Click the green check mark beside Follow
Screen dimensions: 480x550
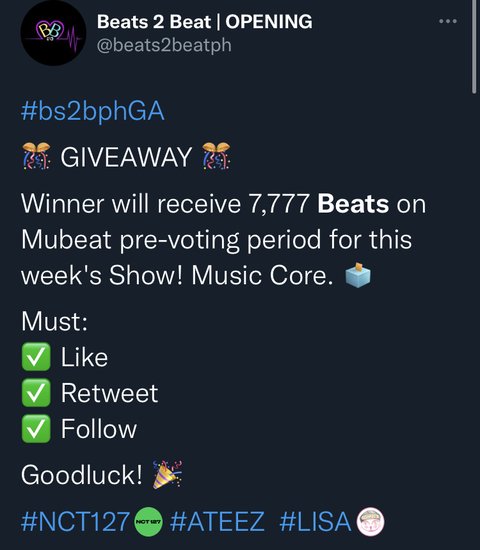[x=36, y=429]
